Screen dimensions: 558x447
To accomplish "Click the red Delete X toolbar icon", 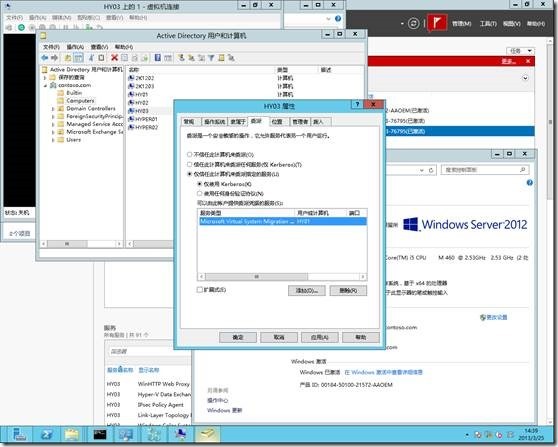I will tap(114, 58).
